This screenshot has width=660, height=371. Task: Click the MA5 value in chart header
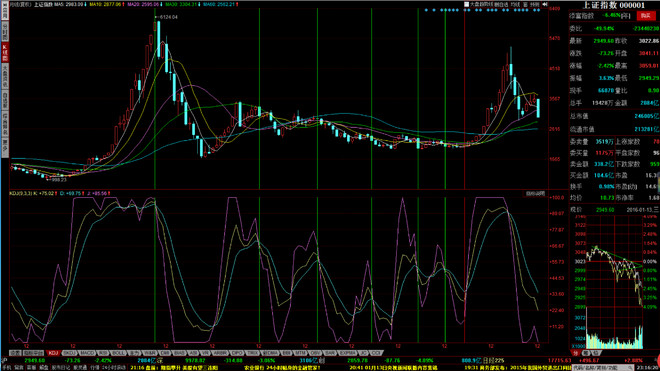(68, 4)
